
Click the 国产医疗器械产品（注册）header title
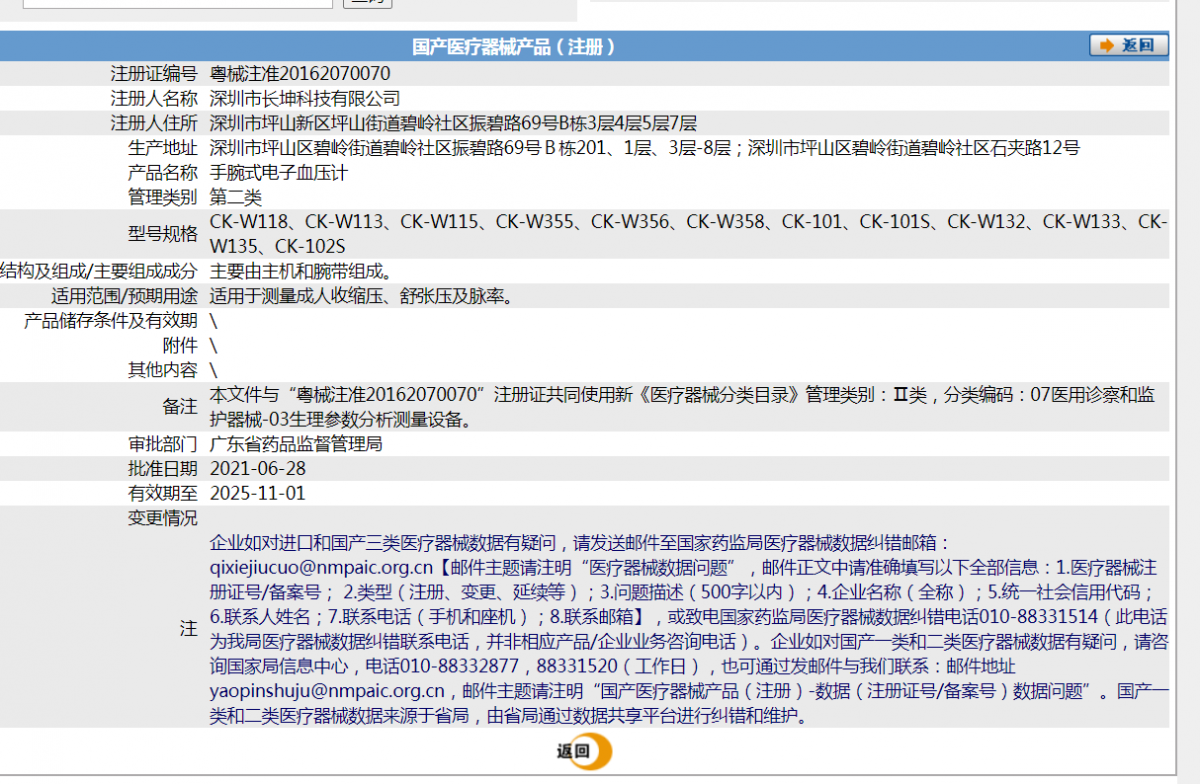click(x=514, y=46)
